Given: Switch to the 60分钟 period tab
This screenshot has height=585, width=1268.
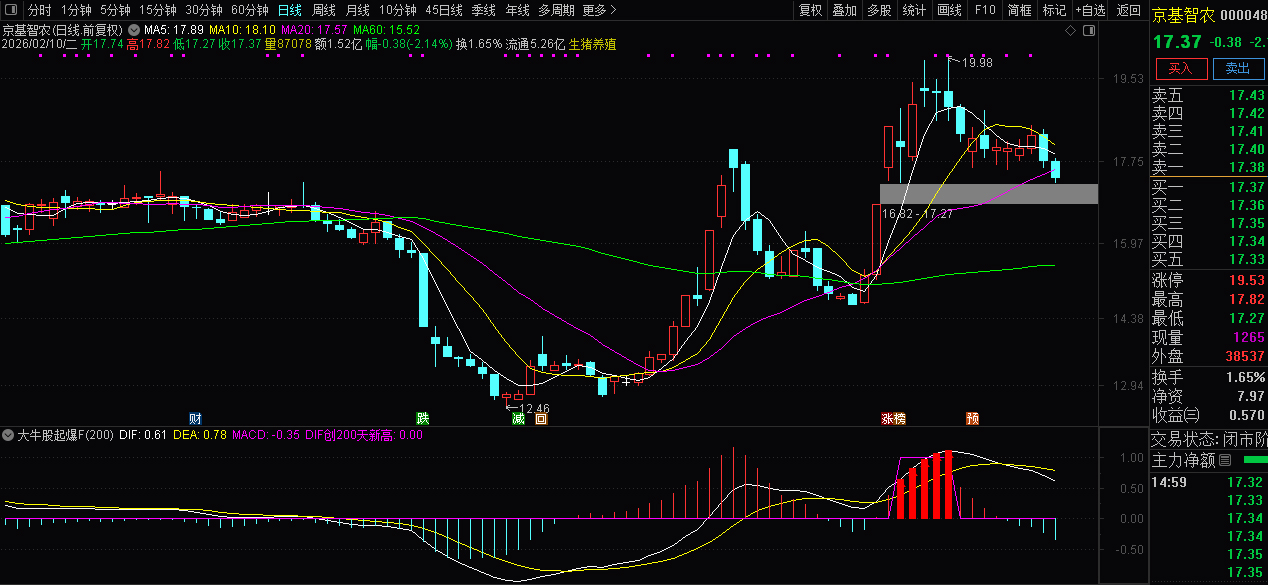Looking at the screenshot, I should click(250, 11).
